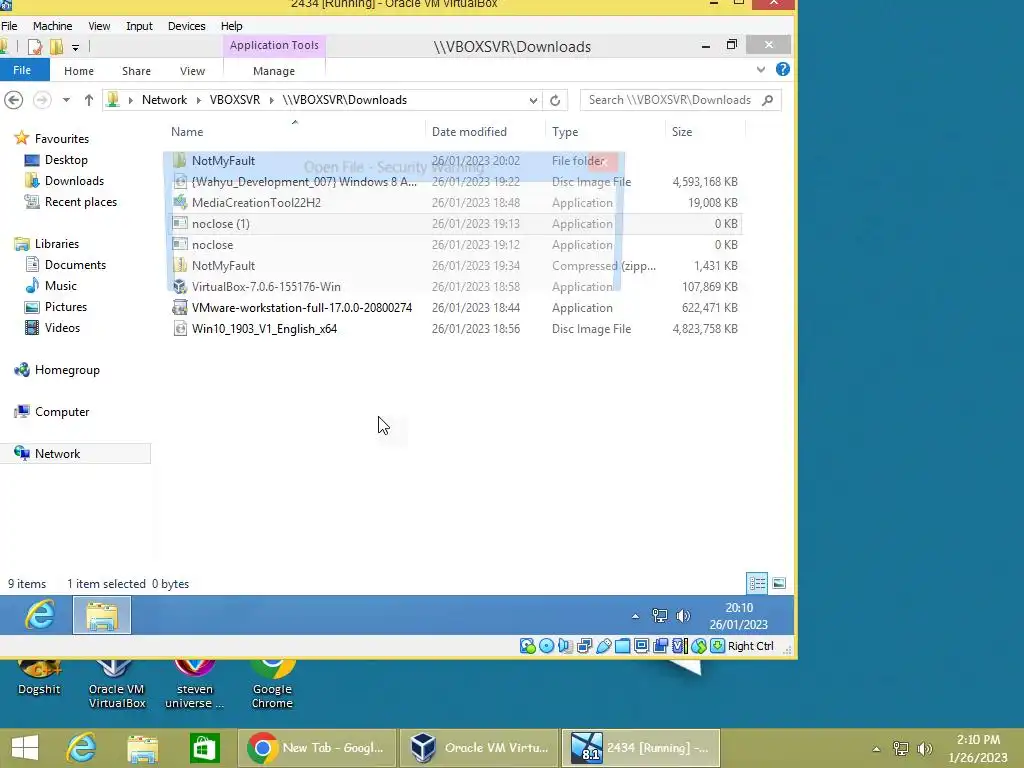Select Computer in navigation pane
1024x768 pixels.
tap(52, 411)
